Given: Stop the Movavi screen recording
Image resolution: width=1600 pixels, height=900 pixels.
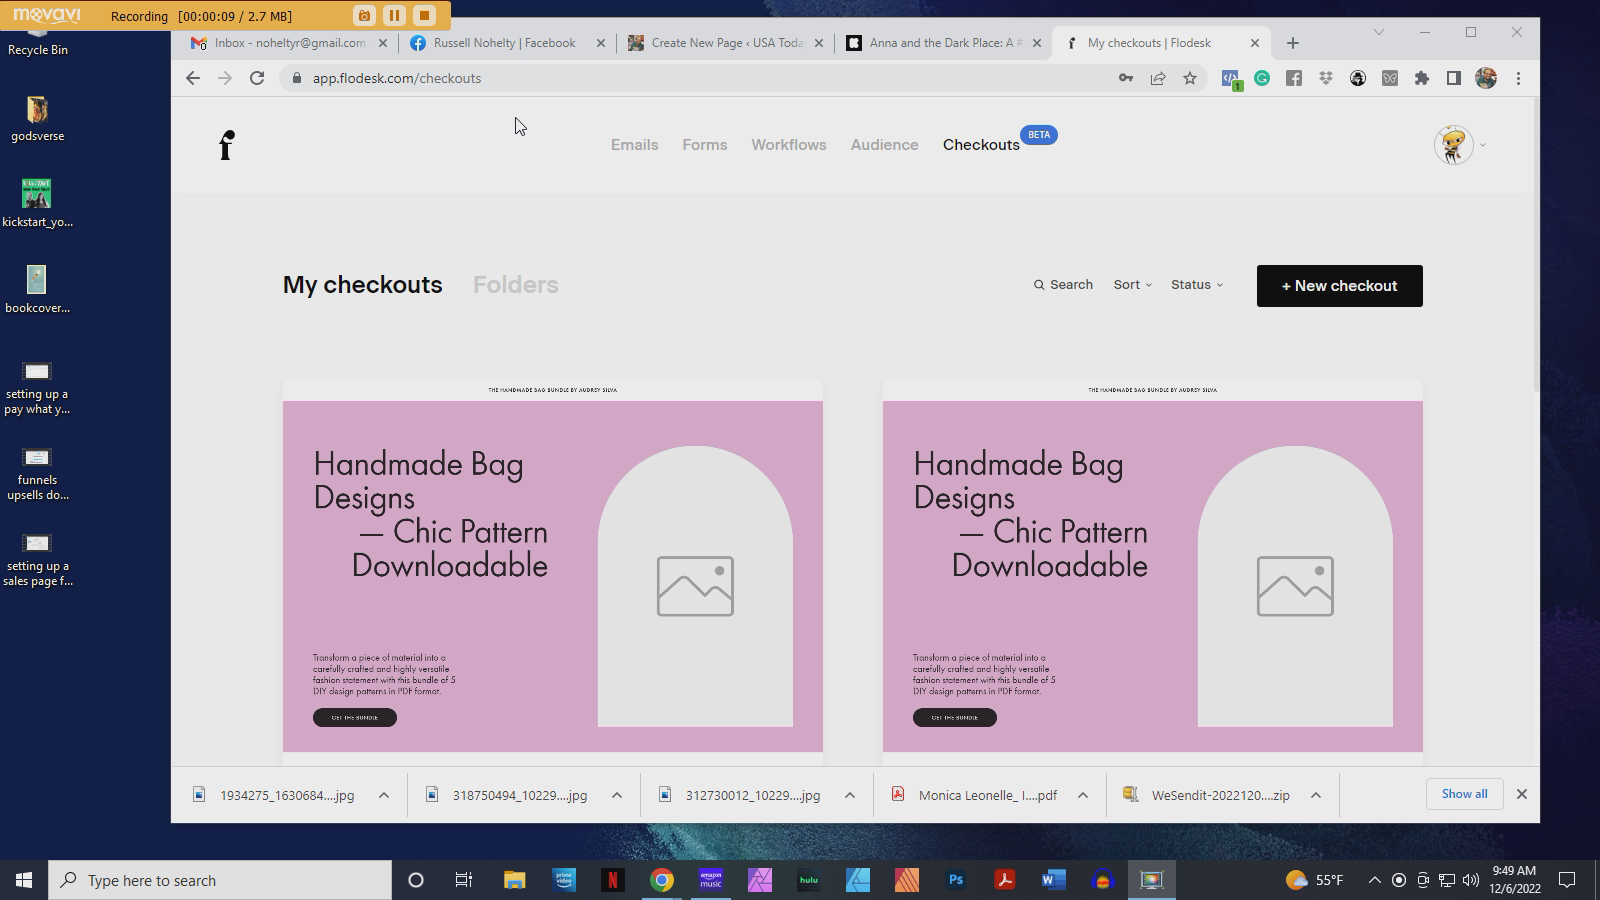Looking at the screenshot, I should [x=424, y=15].
